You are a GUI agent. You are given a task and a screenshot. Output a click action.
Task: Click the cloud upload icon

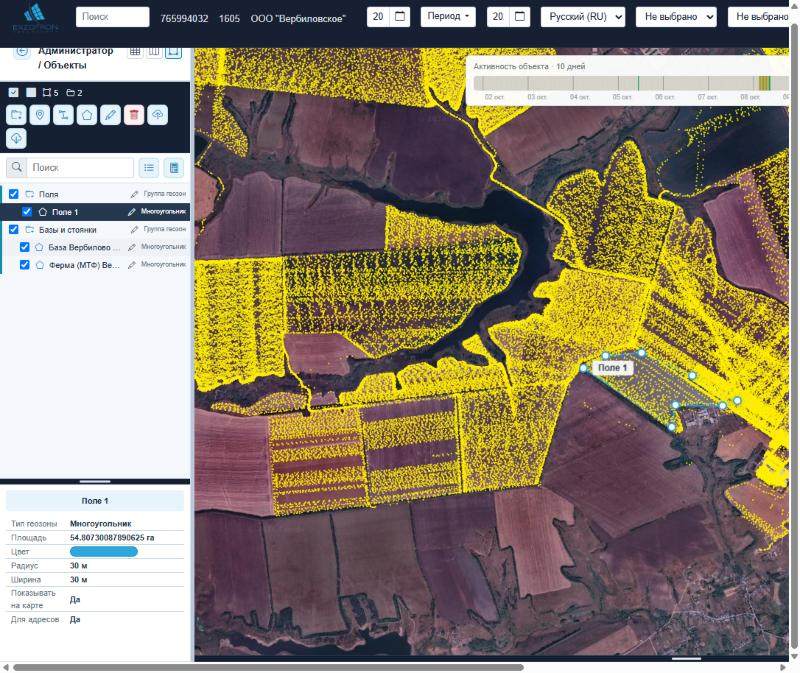tap(158, 115)
